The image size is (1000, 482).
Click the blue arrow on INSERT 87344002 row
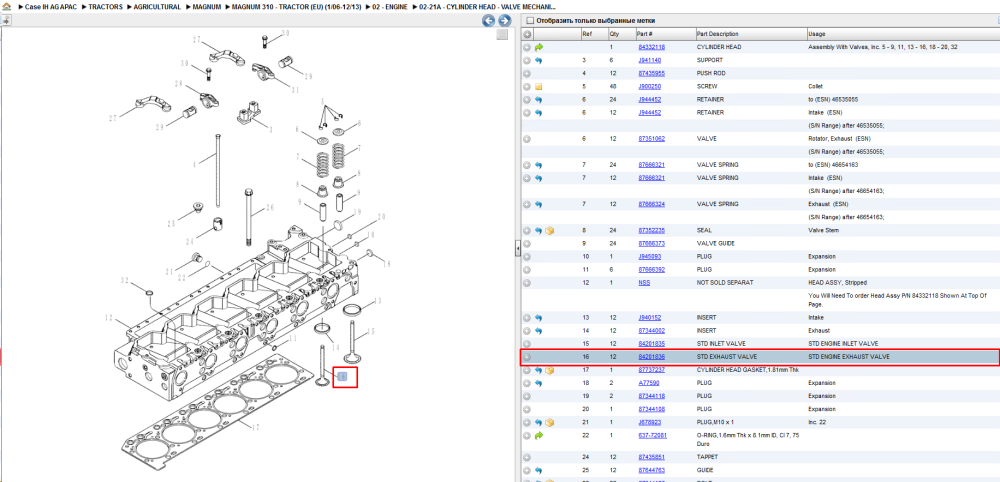coord(539,331)
